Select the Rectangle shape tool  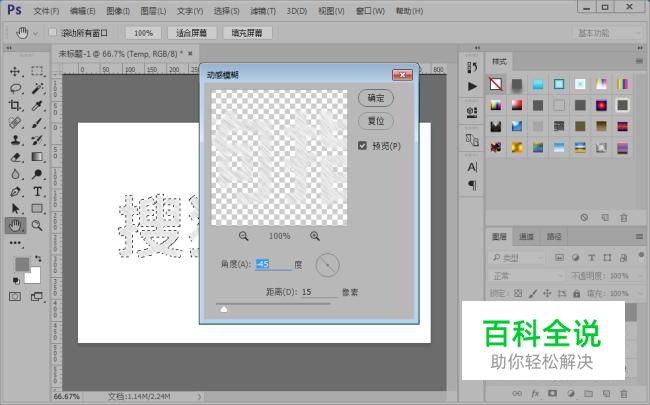click(x=37, y=208)
